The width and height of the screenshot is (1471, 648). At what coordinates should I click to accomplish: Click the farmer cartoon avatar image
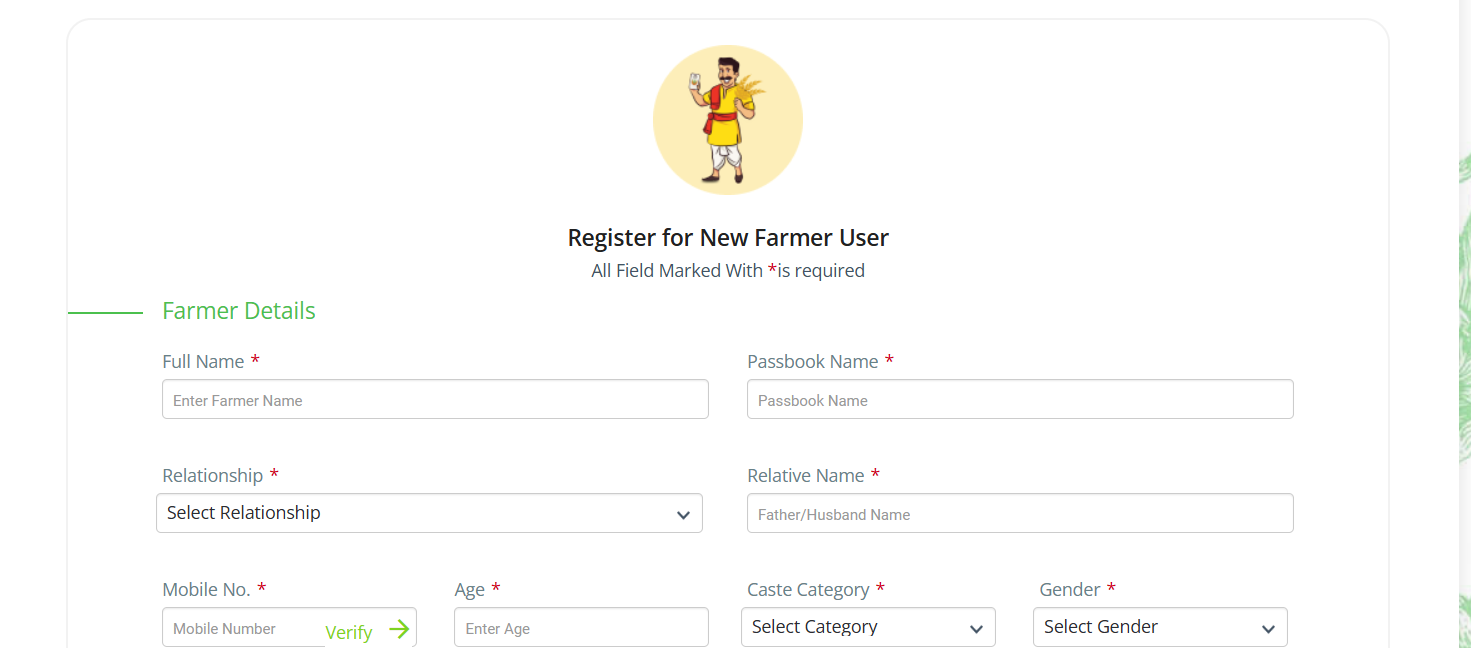pyautogui.click(x=728, y=120)
